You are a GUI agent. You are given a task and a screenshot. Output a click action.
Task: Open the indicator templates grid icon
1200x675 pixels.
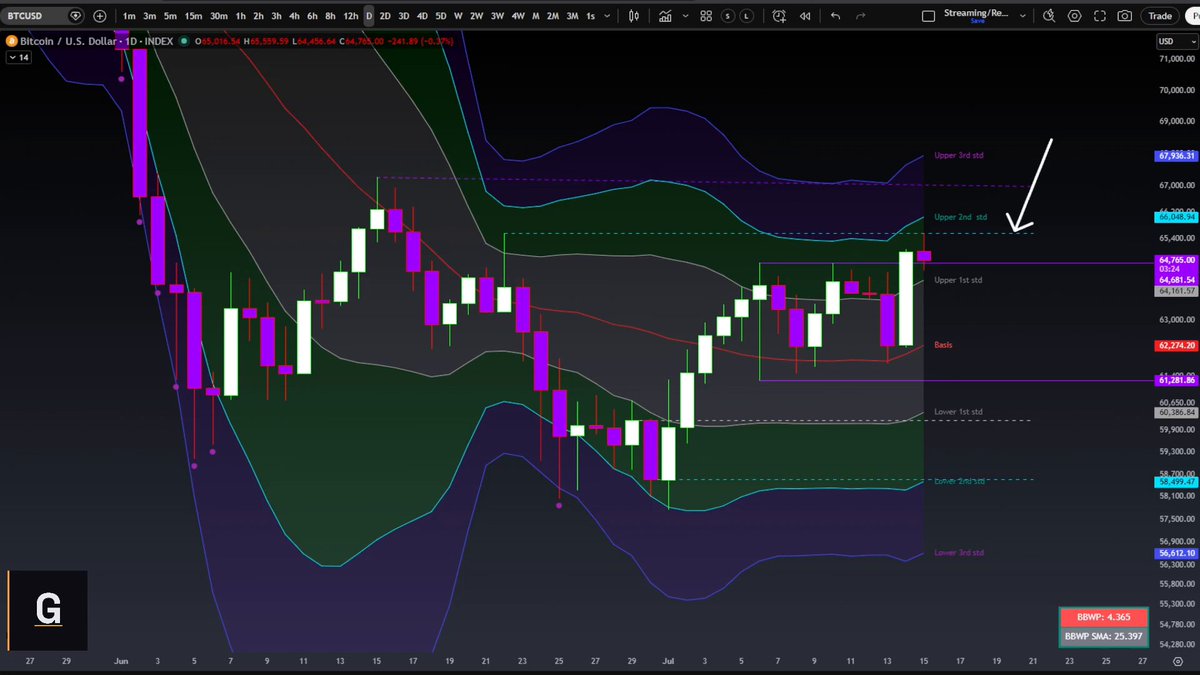(707, 16)
